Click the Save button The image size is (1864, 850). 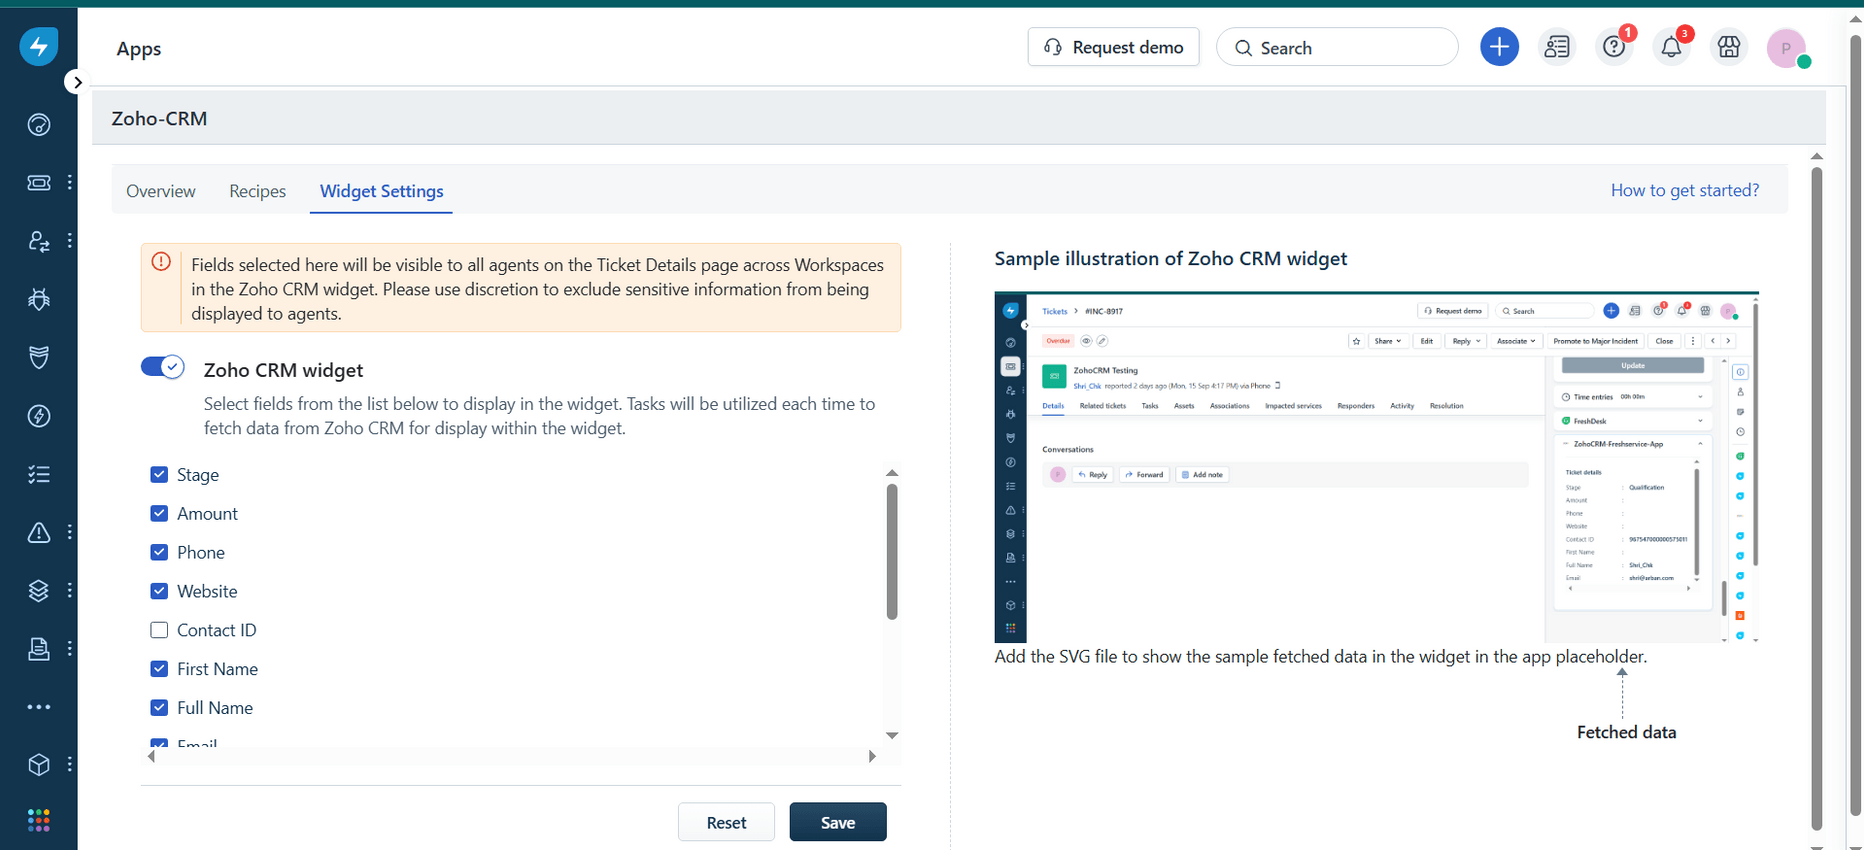[x=838, y=822]
